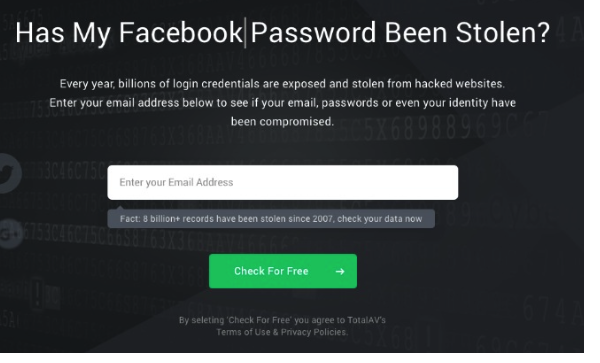Click the tooltip pointer triangle below email field
Viewport: 600px width, 363px height.
(120, 208)
